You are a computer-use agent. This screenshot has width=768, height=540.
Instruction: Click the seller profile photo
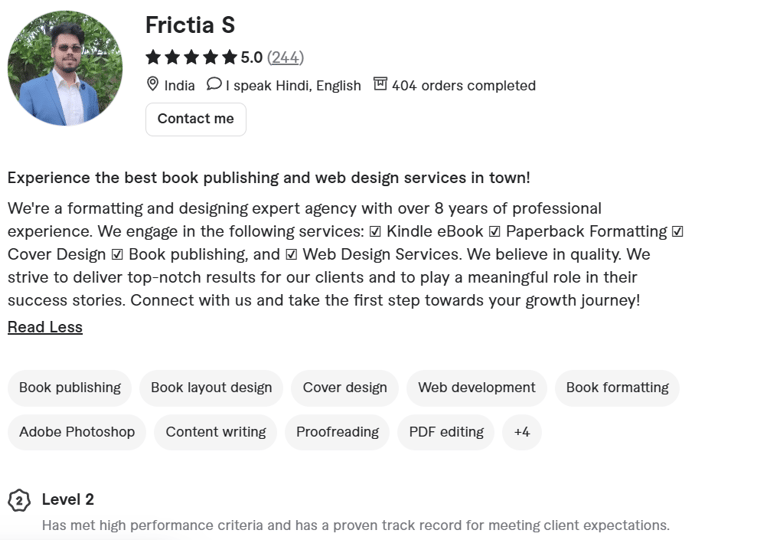pyautogui.click(x=65, y=68)
